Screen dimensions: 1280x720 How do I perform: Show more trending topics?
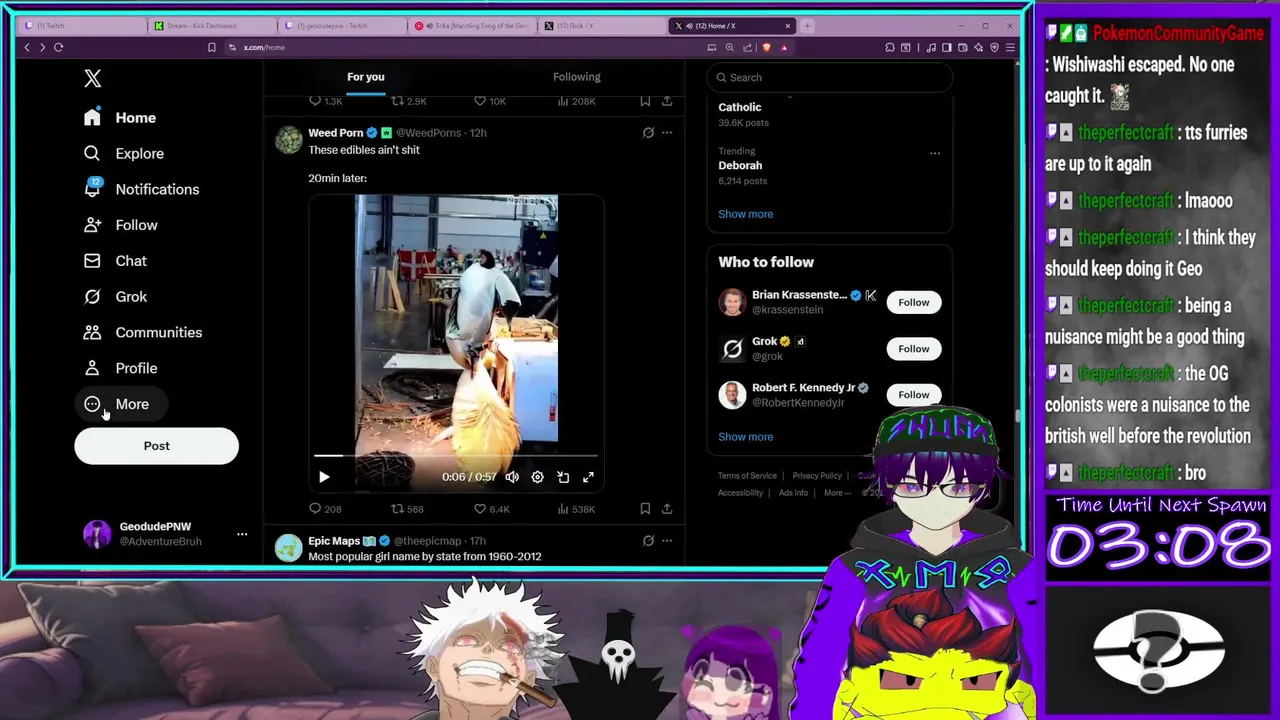click(x=745, y=214)
